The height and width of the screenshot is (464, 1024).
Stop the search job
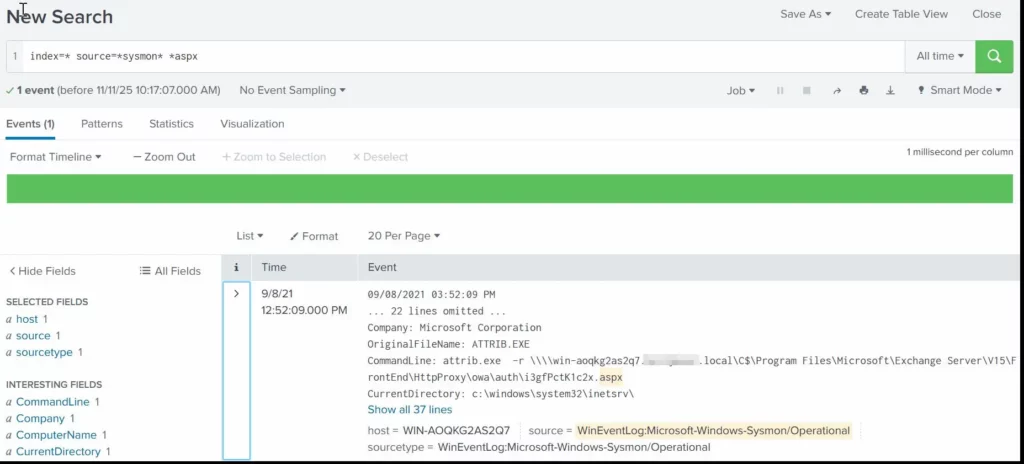click(807, 91)
